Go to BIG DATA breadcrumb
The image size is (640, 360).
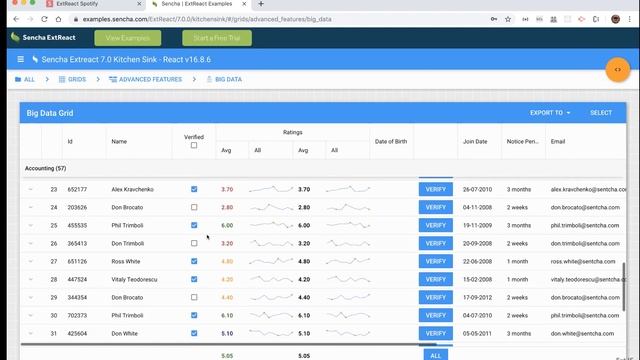click(x=224, y=79)
